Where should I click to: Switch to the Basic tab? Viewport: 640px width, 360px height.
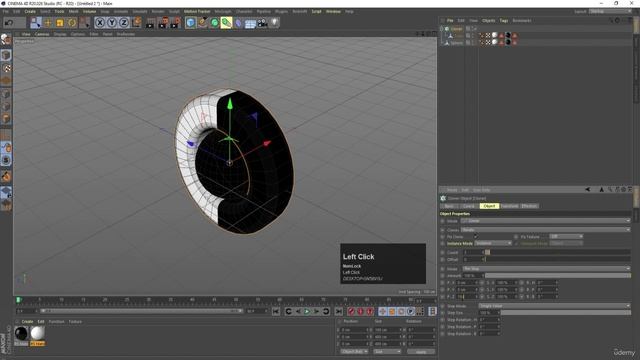(x=449, y=206)
